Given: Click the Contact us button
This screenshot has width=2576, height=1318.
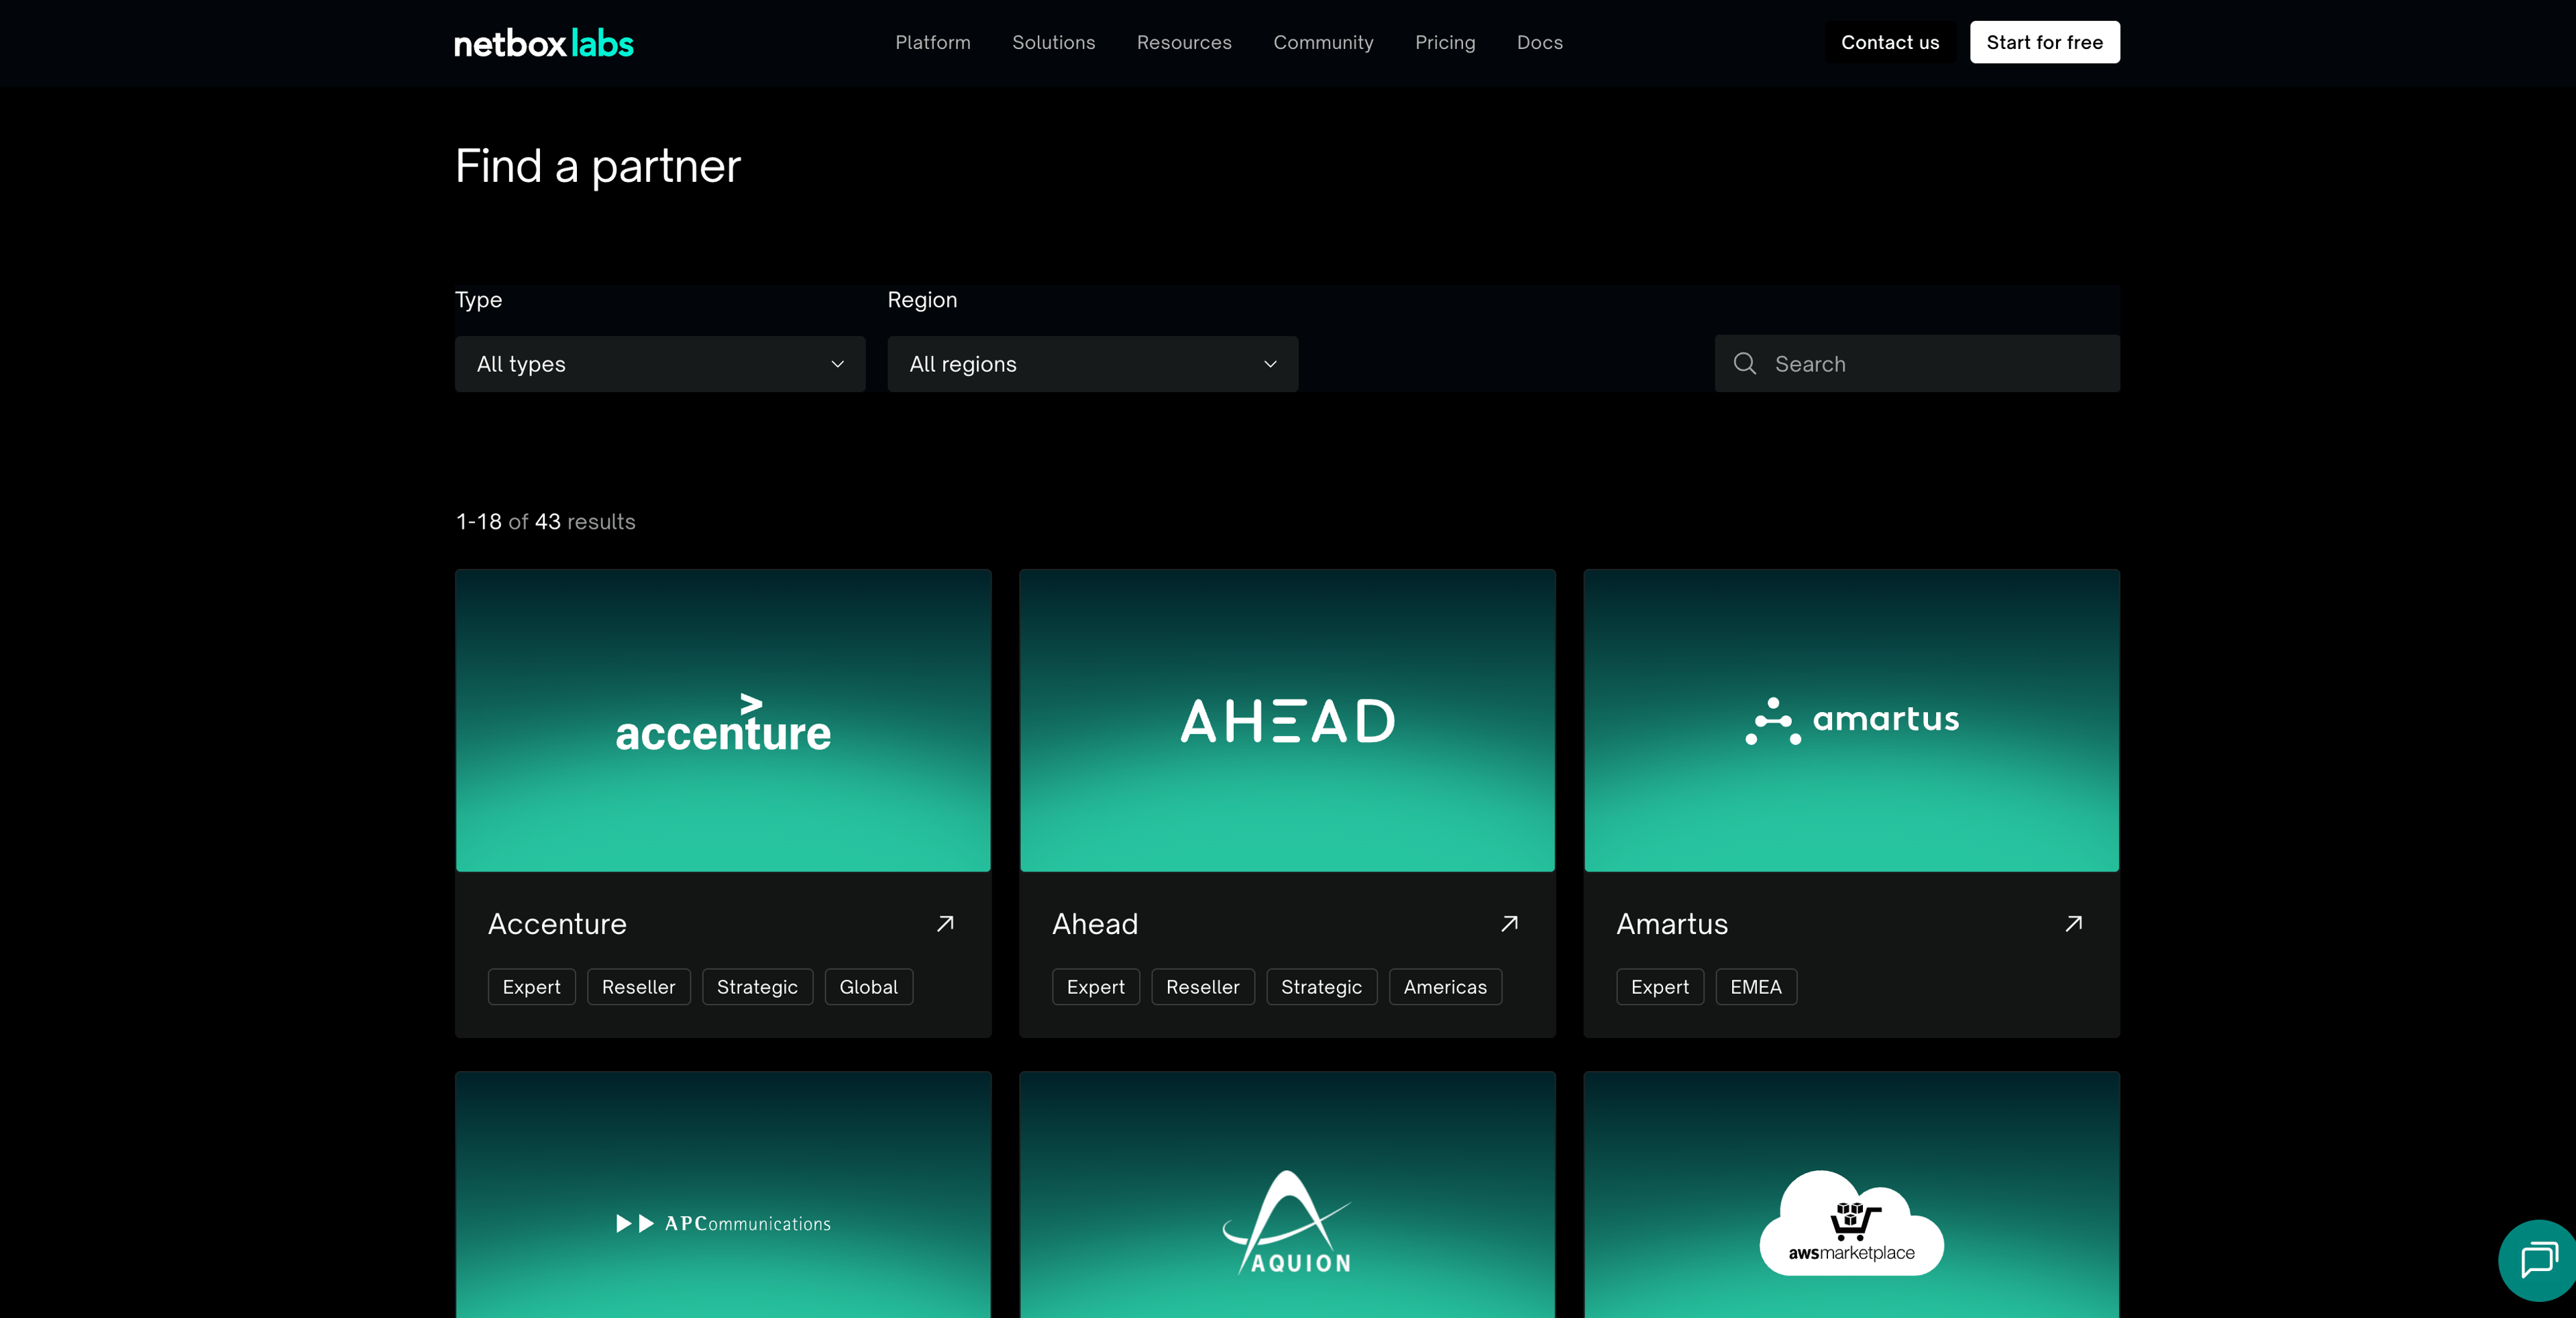Looking at the screenshot, I should 1890,42.
